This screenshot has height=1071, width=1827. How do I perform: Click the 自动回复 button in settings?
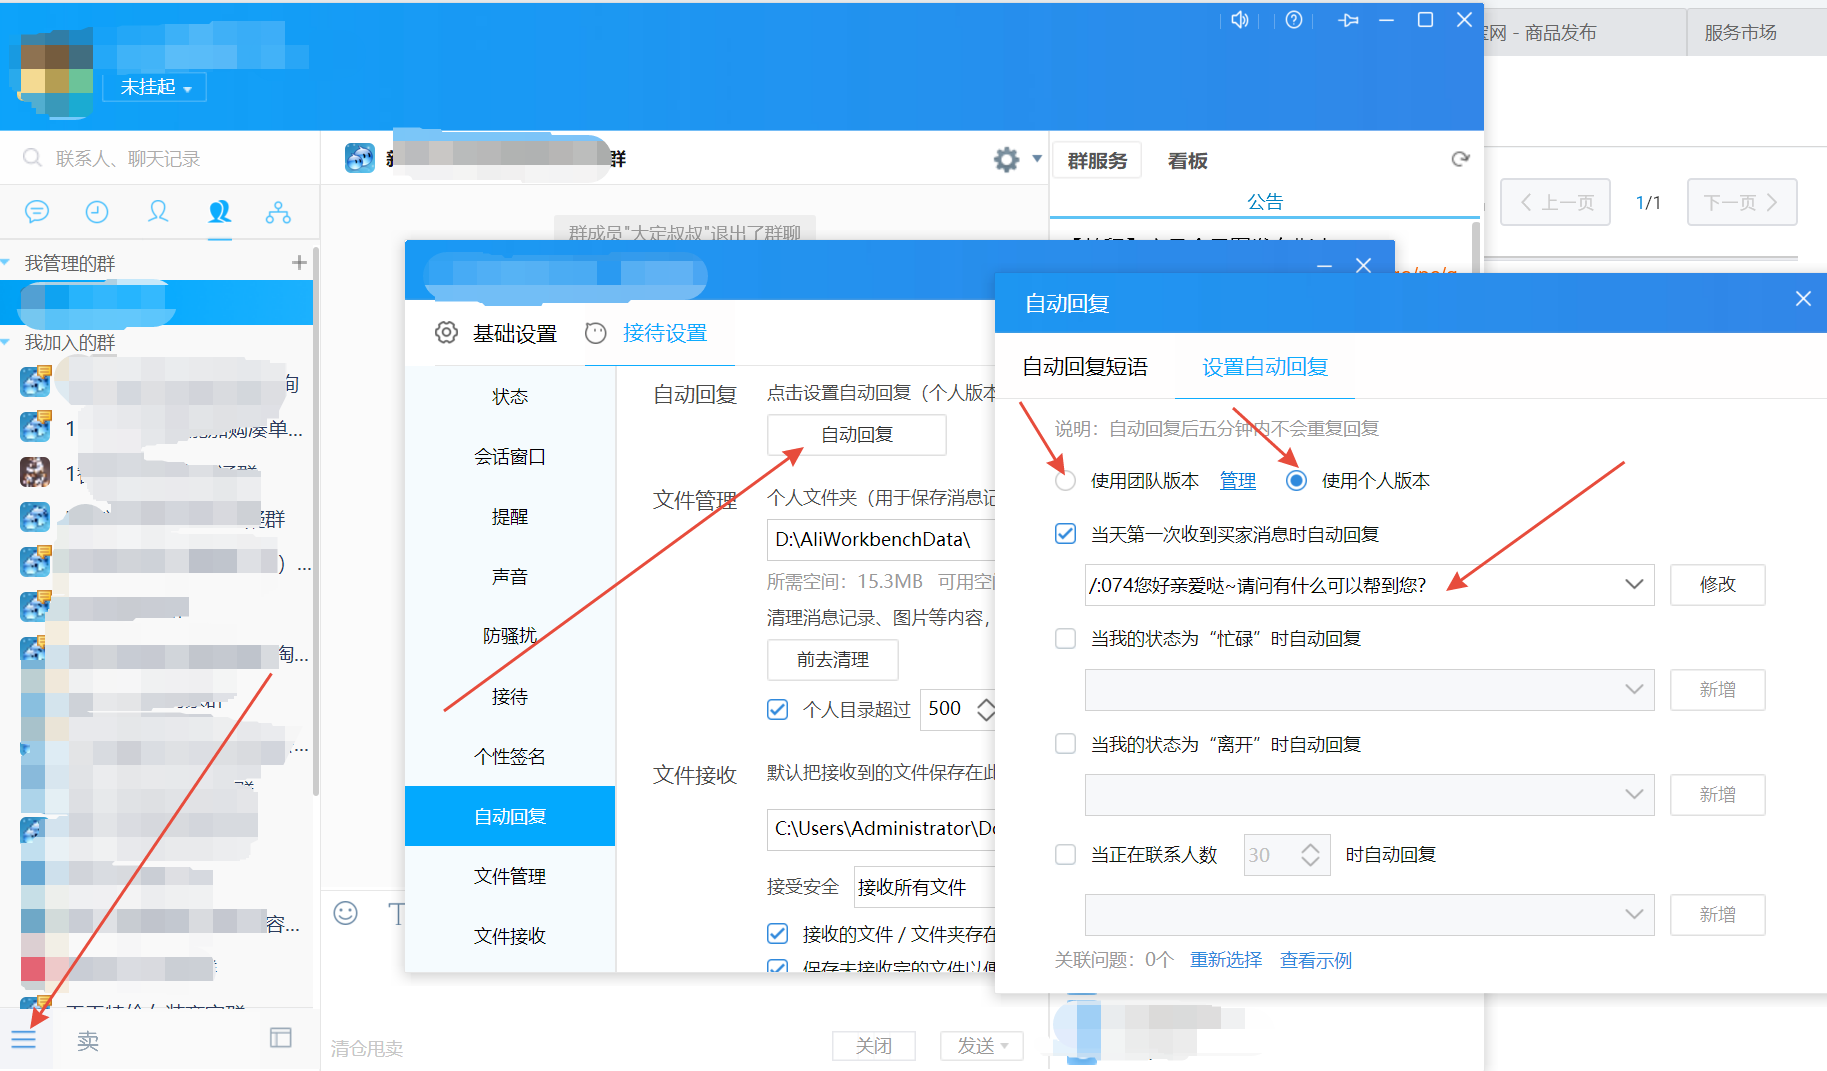click(x=856, y=435)
